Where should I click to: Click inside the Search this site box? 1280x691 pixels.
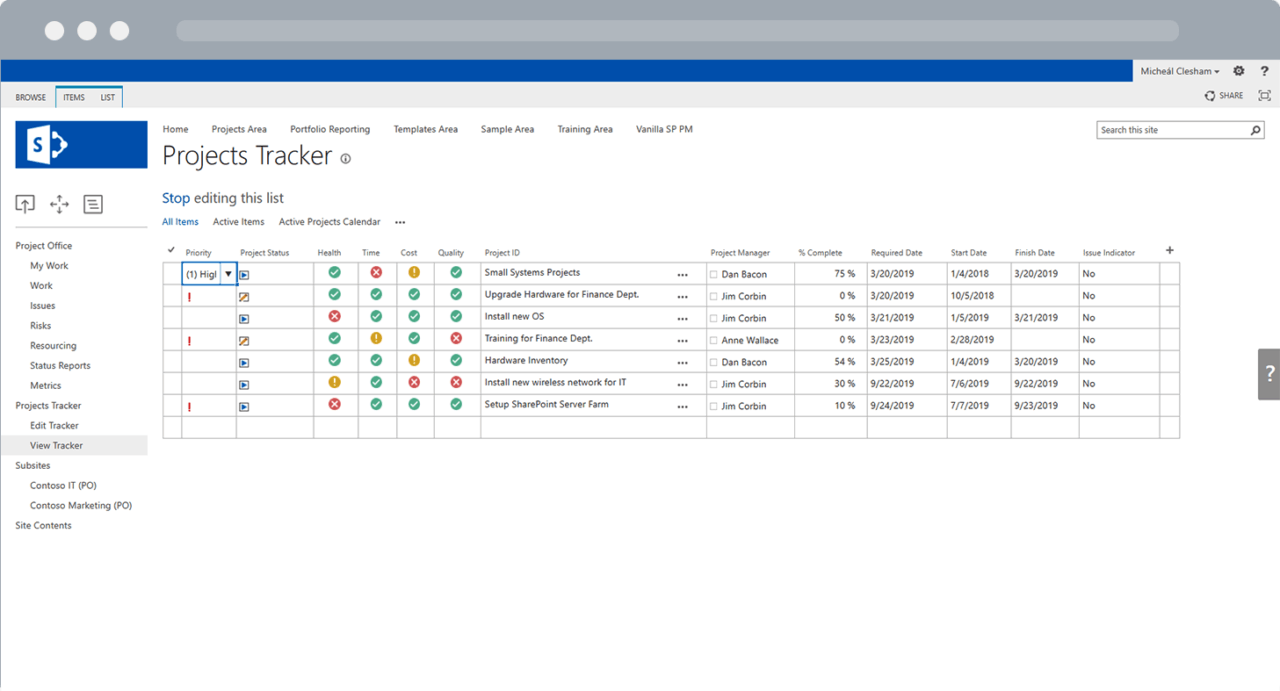[1170, 129]
